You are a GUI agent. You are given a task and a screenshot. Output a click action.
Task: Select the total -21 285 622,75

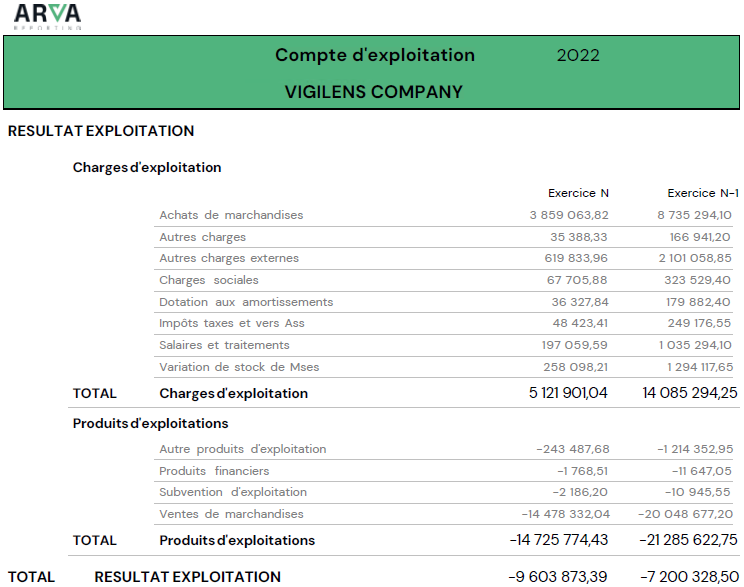[x=688, y=540]
